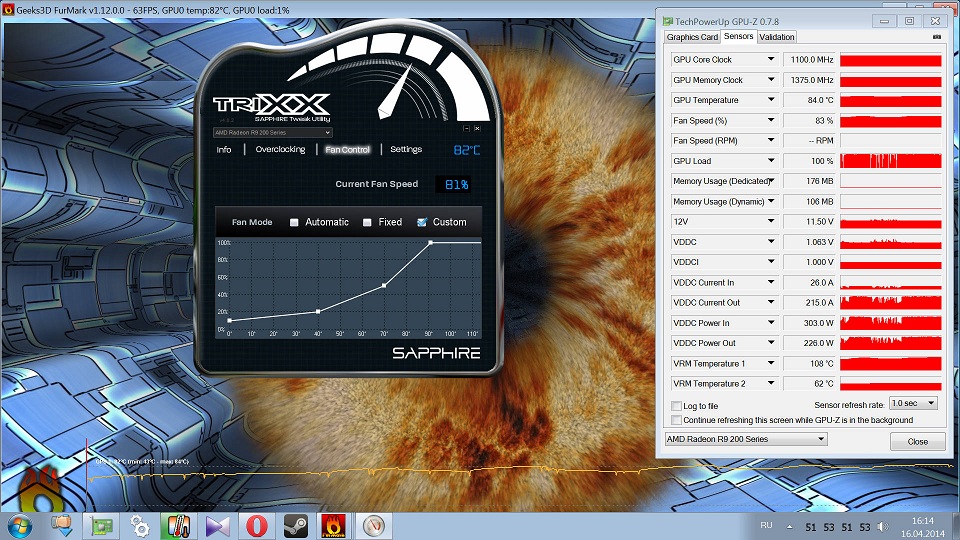960x540 pixels.
Task: Open the gears settings taskbar icon
Action: pos(139,527)
